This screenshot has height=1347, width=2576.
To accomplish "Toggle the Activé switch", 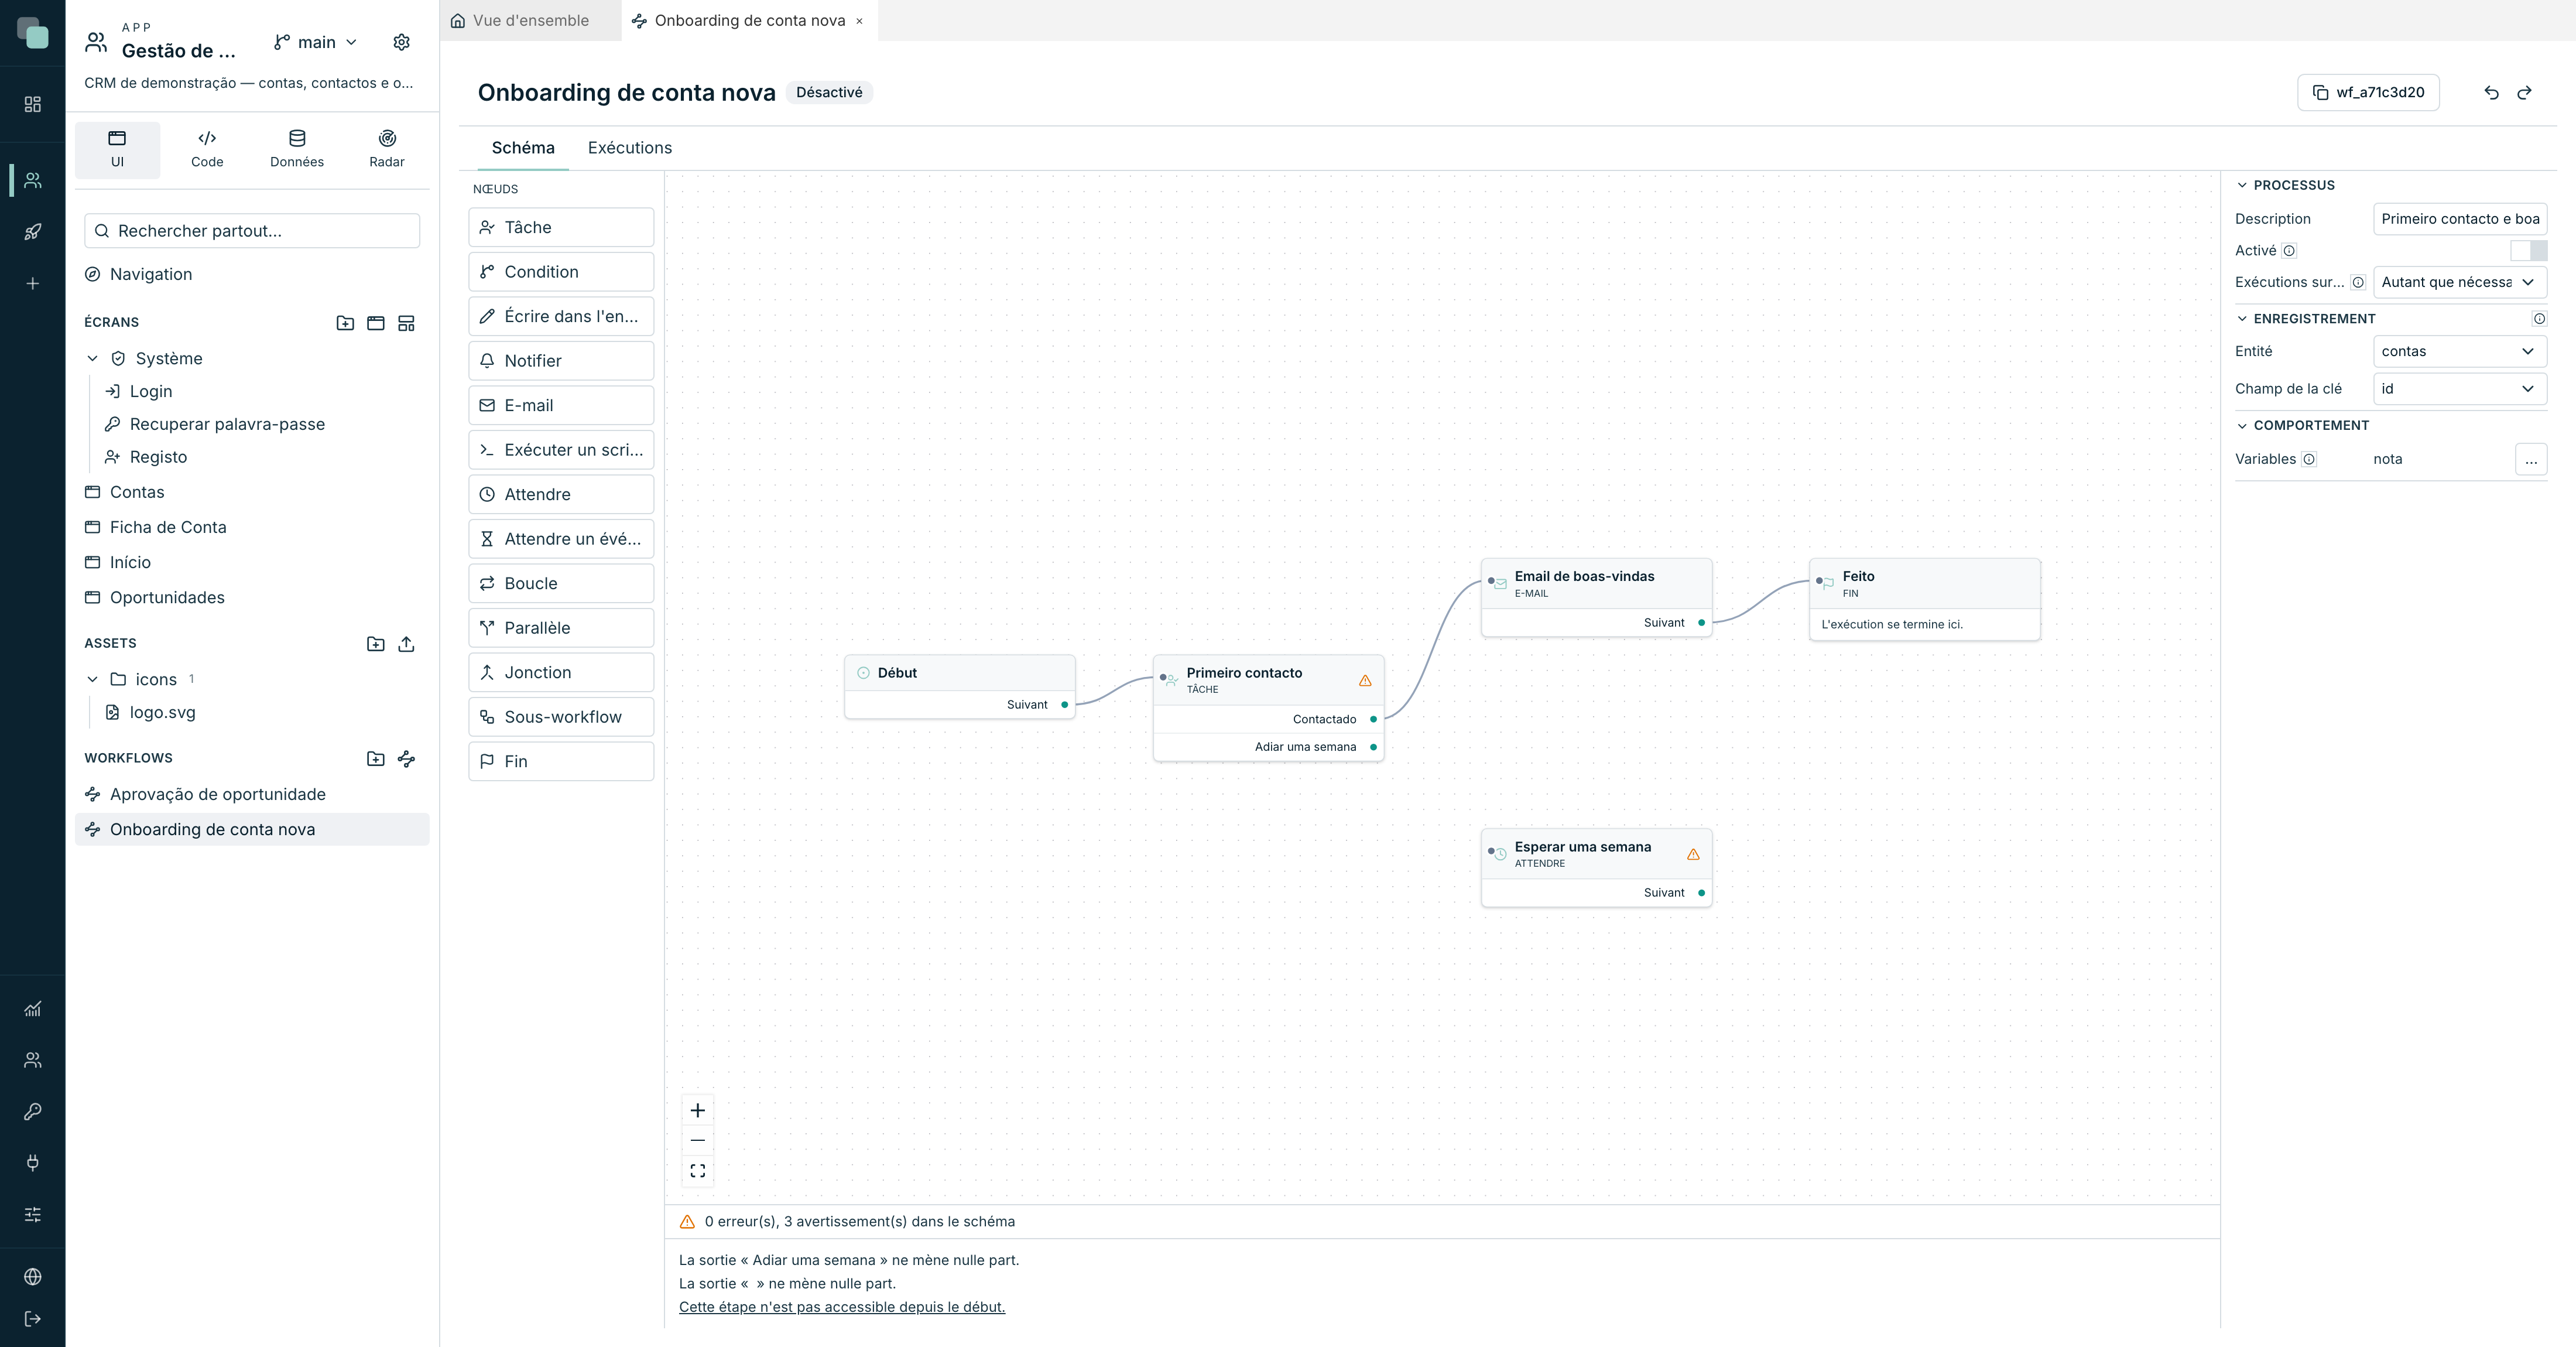I will pyautogui.click(x=2528, y=251).
